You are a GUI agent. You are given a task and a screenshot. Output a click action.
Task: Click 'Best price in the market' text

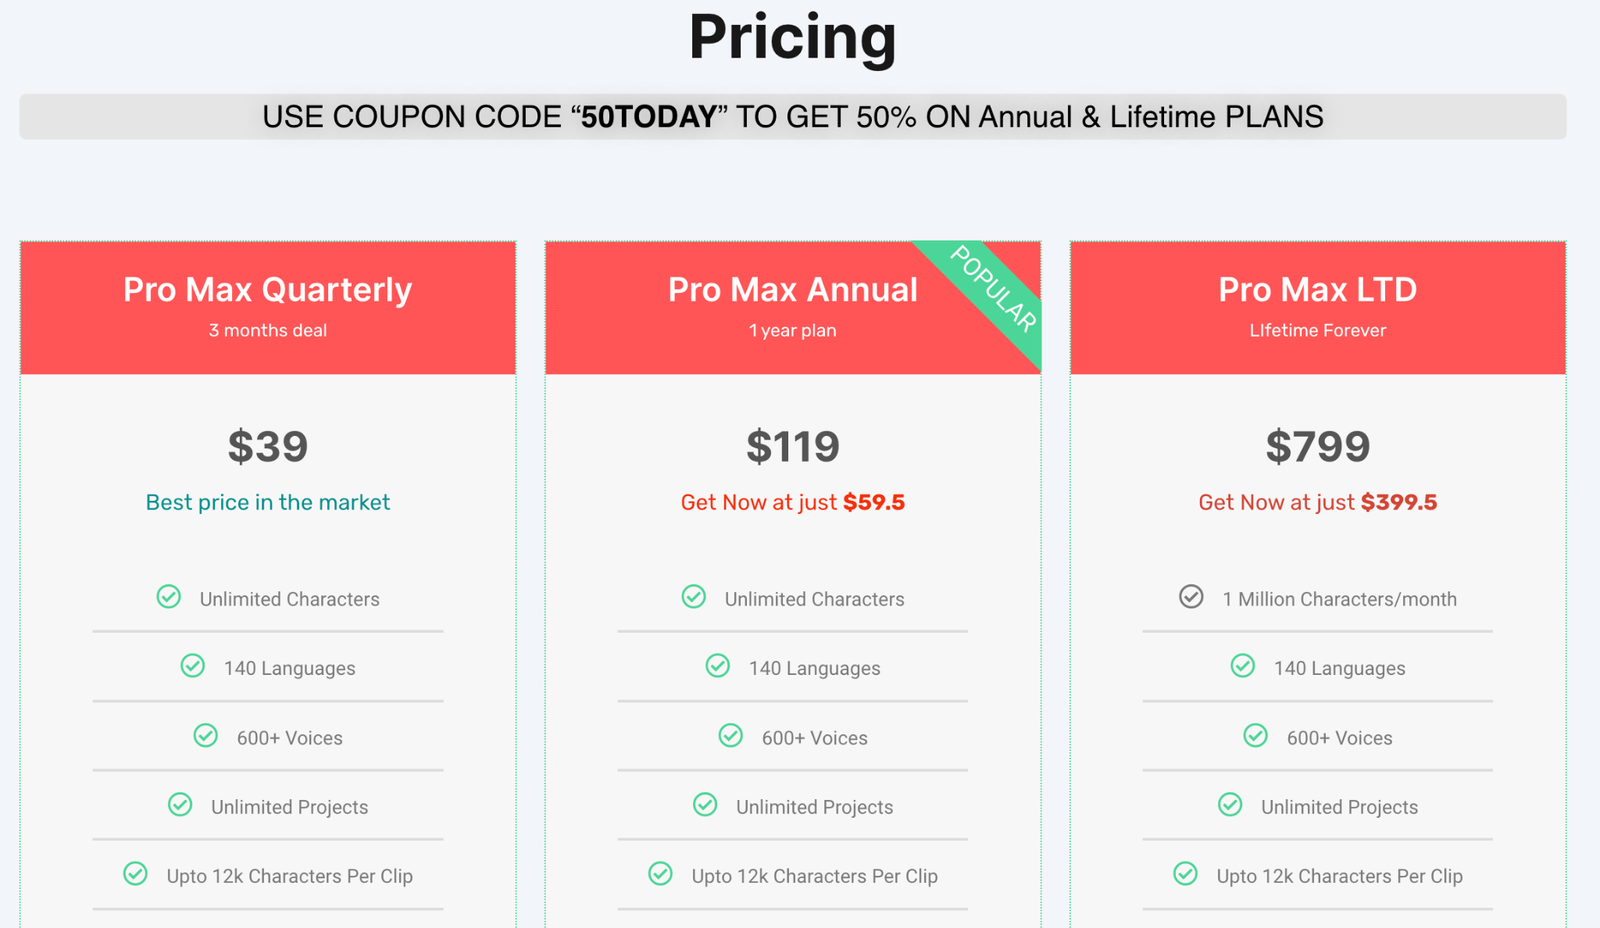268,502
